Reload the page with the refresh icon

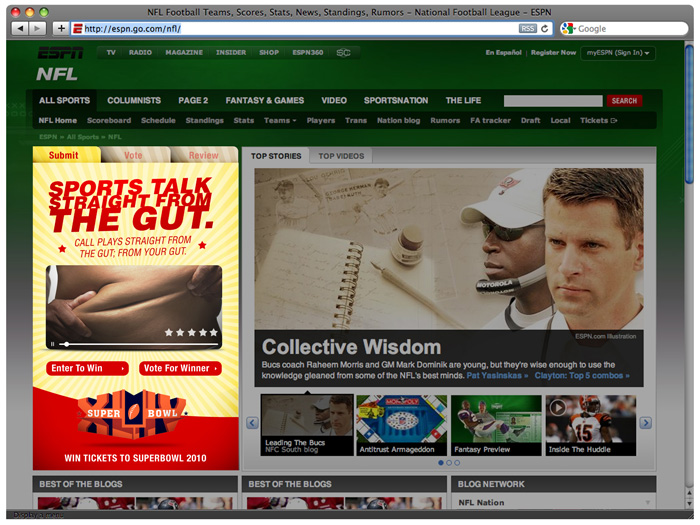pyautogui.click(x=545, y=29)
